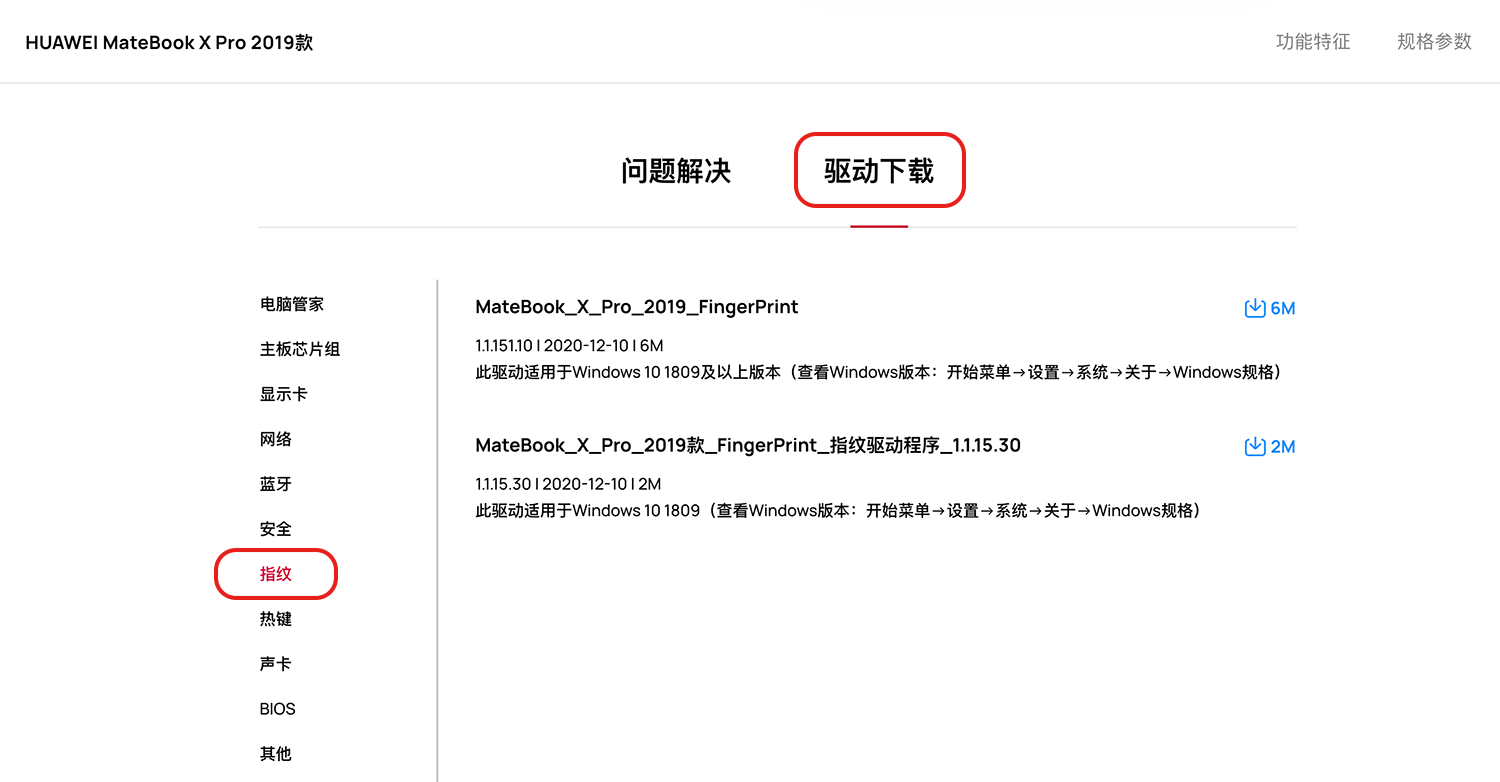1500x782 pixels.
Task: Open the 热键 driver category
Action: [x=276, y=619]
